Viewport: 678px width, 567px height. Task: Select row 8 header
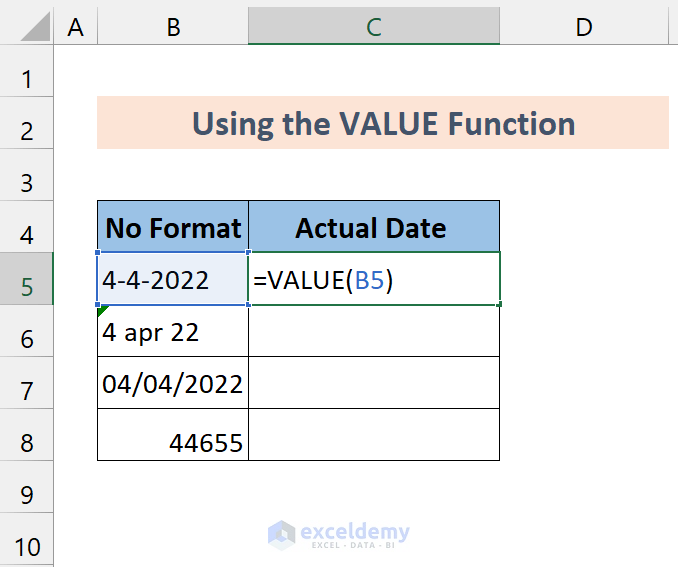26,435
